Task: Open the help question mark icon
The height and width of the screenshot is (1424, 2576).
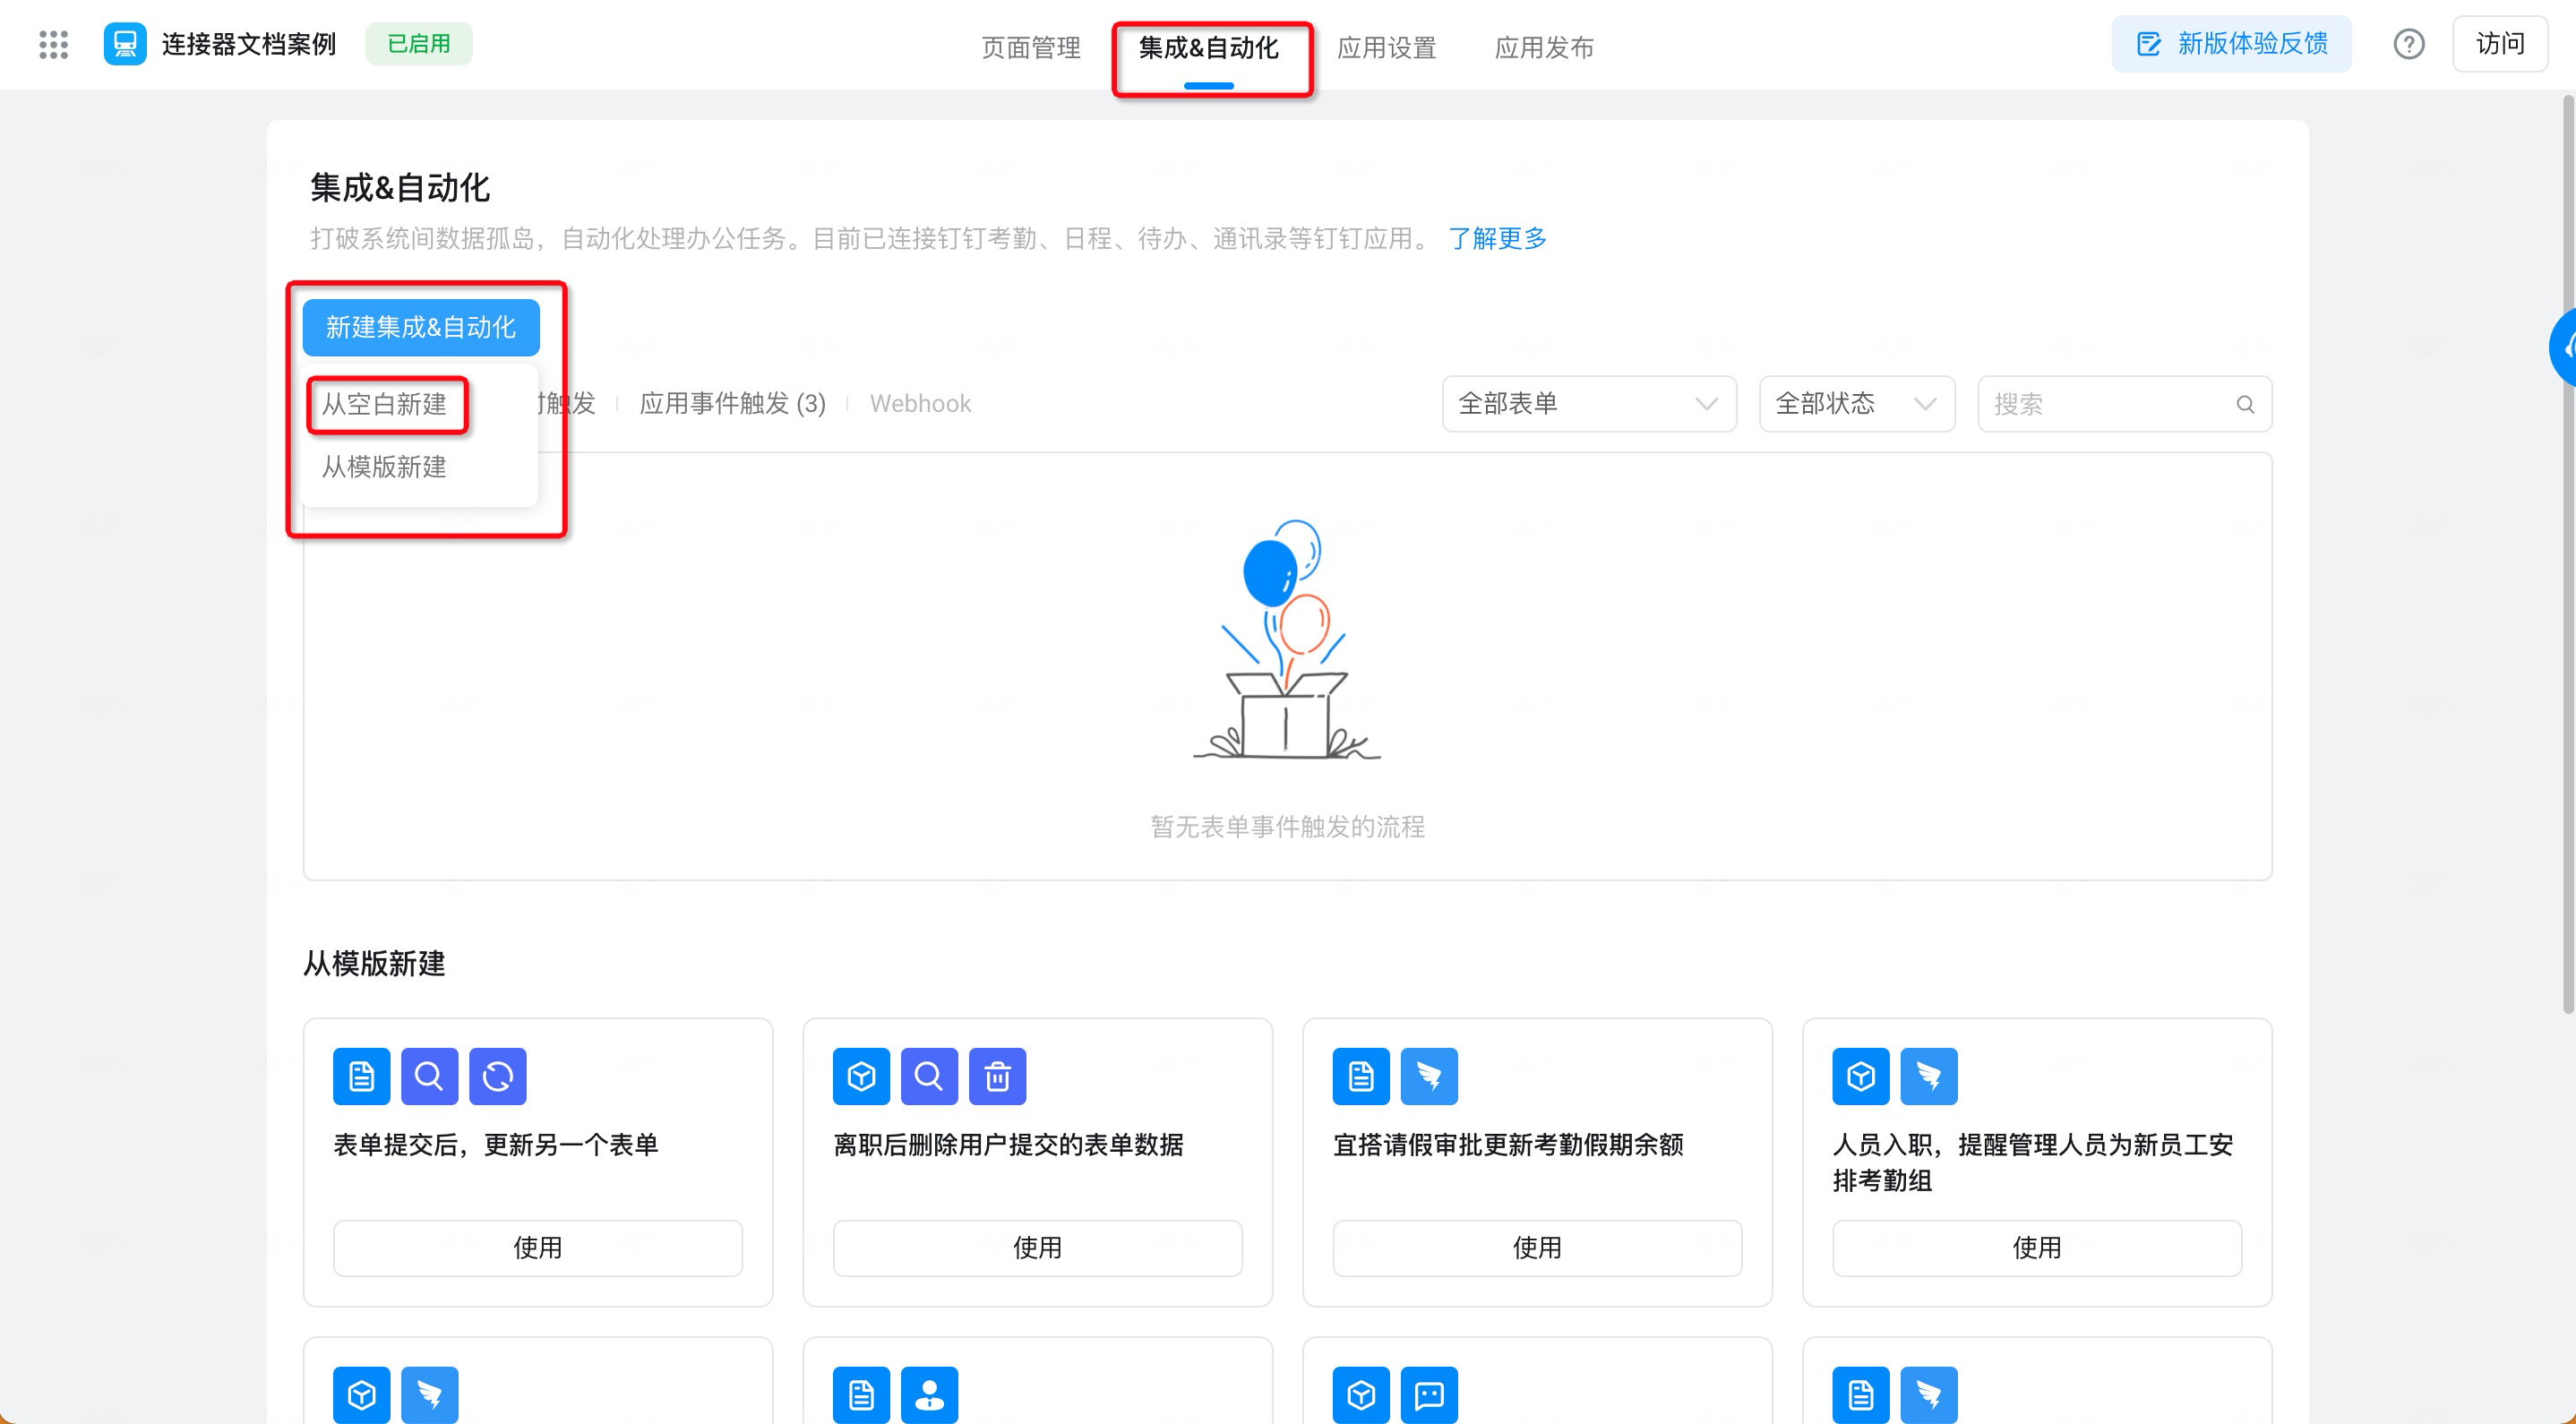Action: [2409, 44]
